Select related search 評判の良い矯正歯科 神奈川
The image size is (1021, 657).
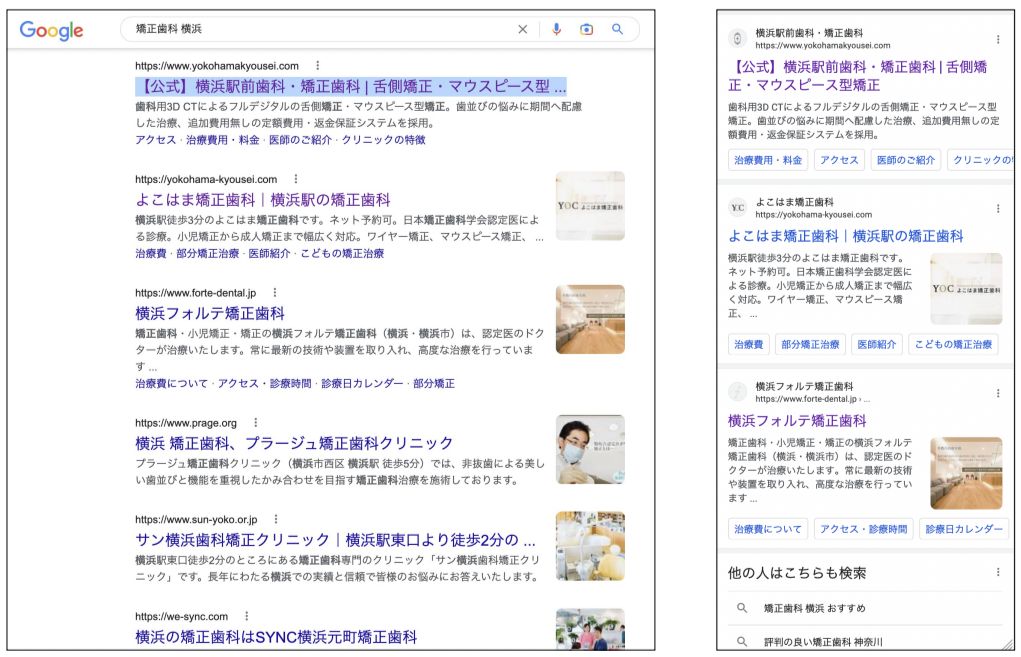[823, 642]
